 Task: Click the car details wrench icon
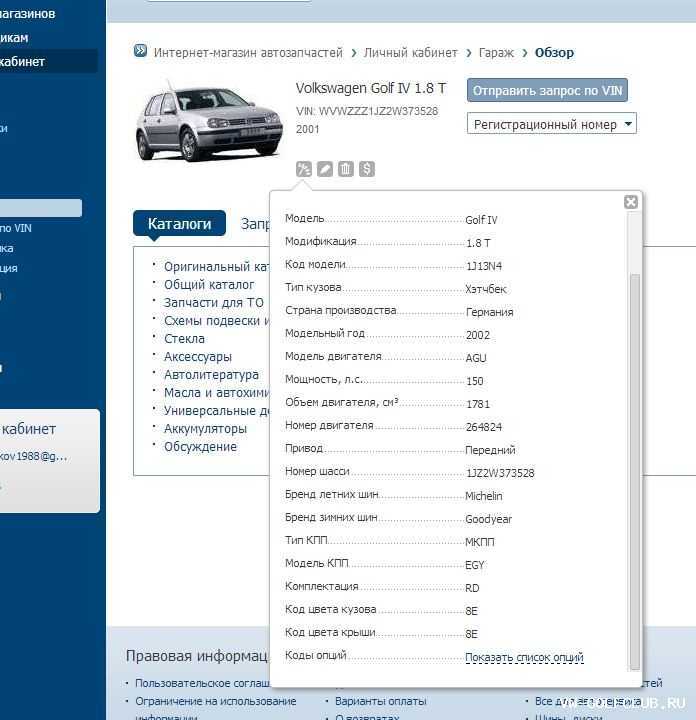pyautogui.click(x=303, y=169)
